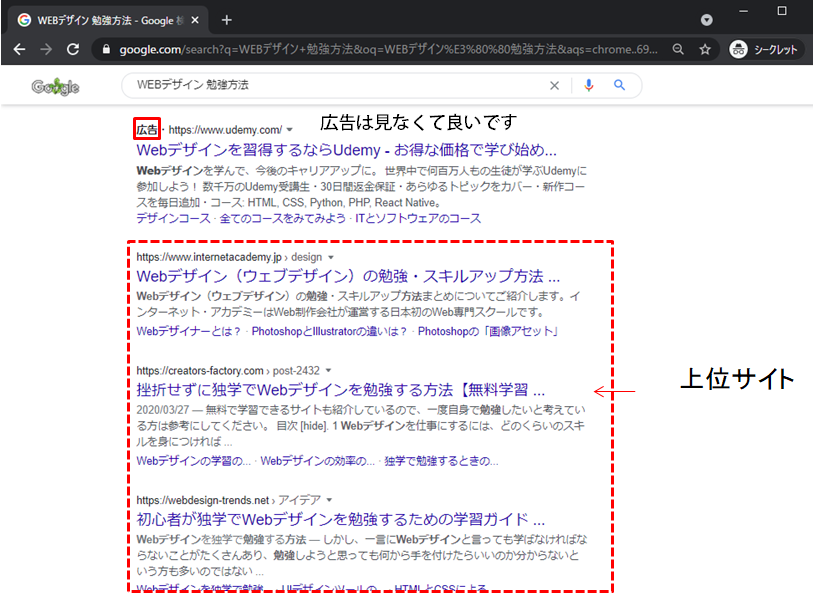
Task: Expand the arrow next to webdesign-trends.net URL
Action: point(329,500)
